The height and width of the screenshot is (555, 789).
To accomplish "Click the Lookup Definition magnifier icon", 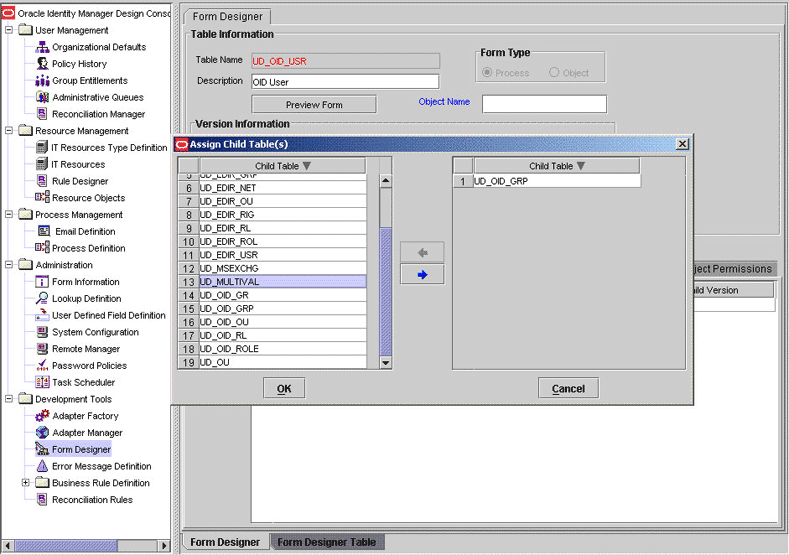I will click(42, 298).
